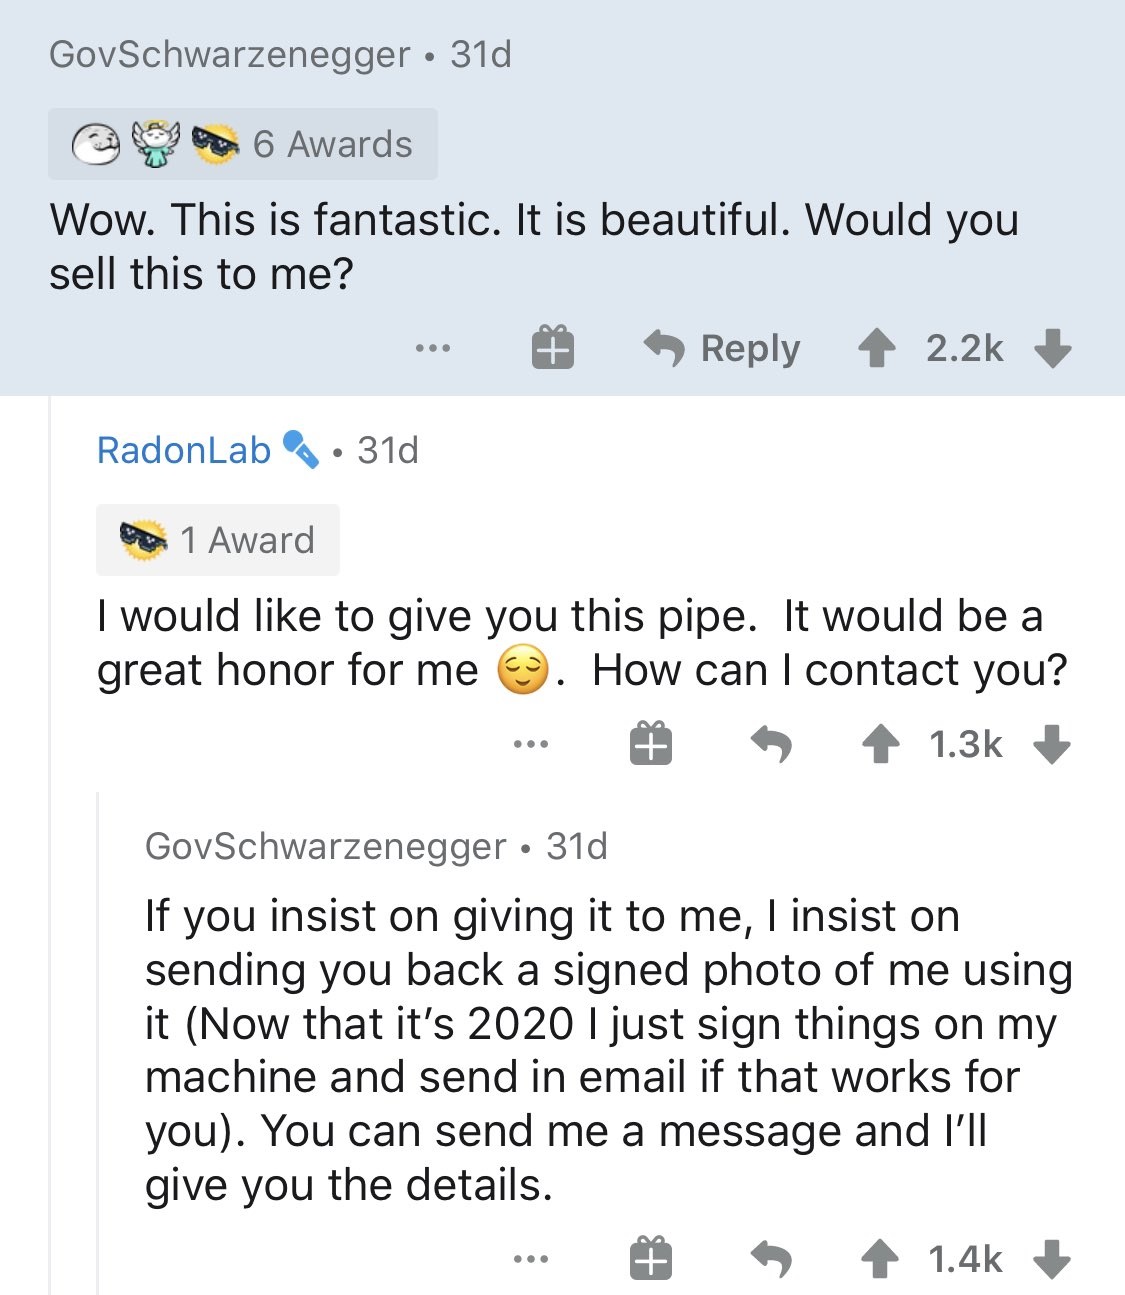Give award to the top comment

click(x=552, y=348)
